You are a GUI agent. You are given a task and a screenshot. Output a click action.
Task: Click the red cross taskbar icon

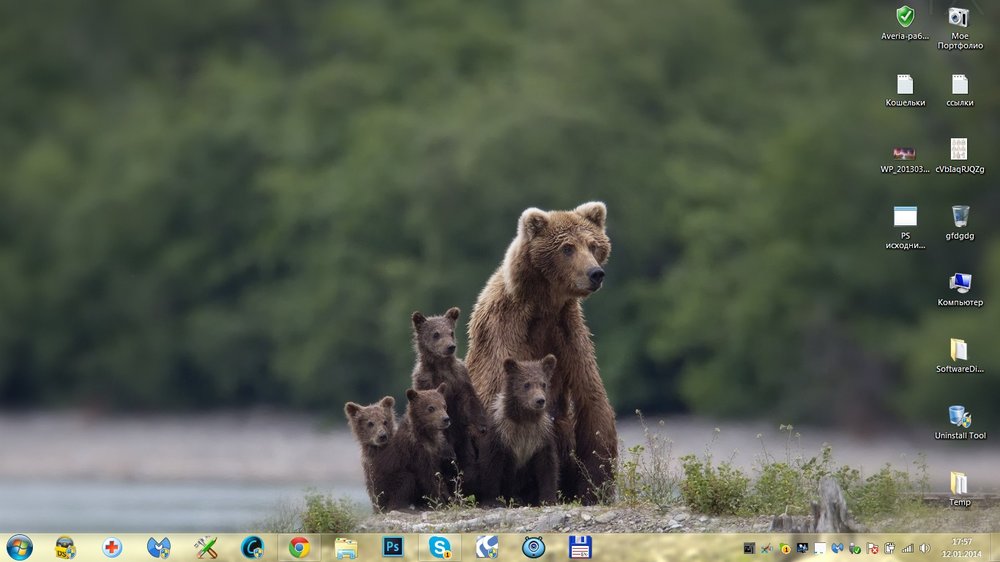coord(112,547)
